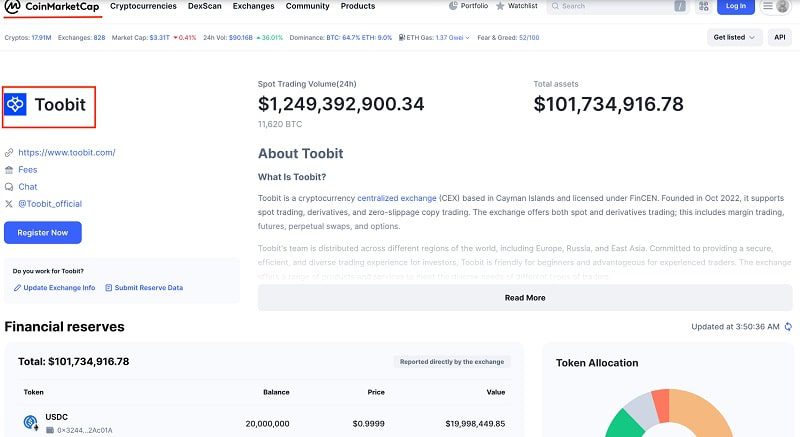
Task: Click the slash shortcut key in search
Action: coord(680,6)
